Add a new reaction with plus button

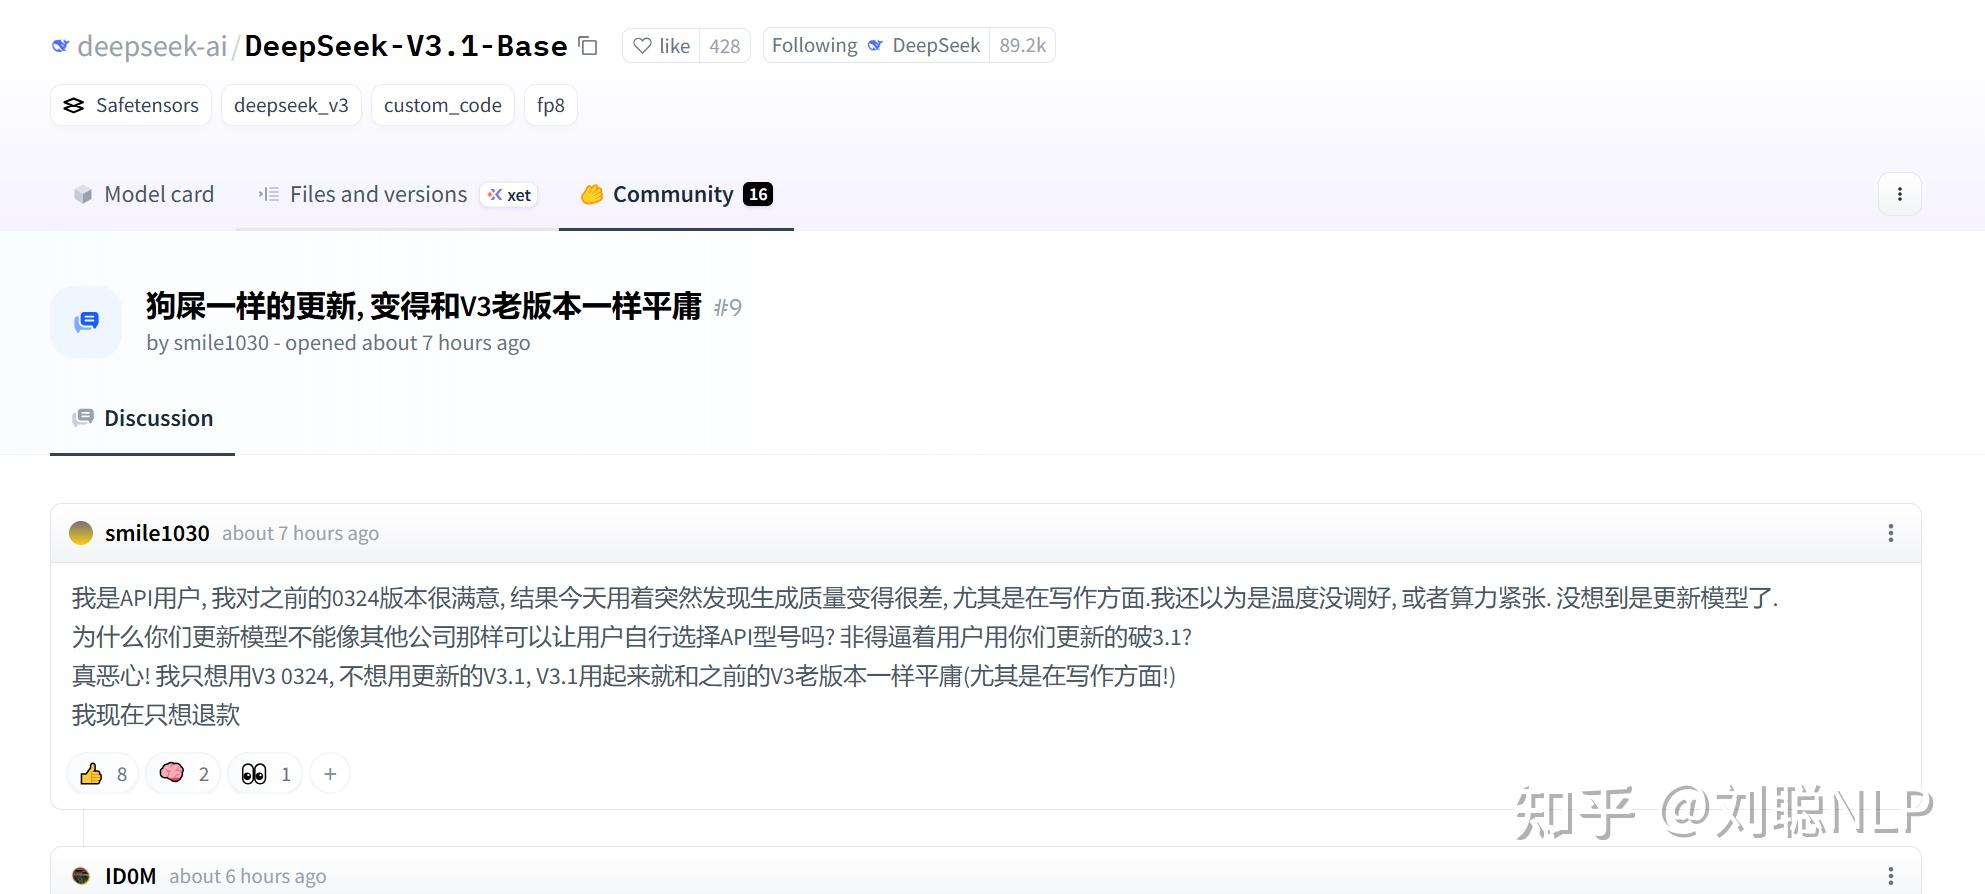330,774
